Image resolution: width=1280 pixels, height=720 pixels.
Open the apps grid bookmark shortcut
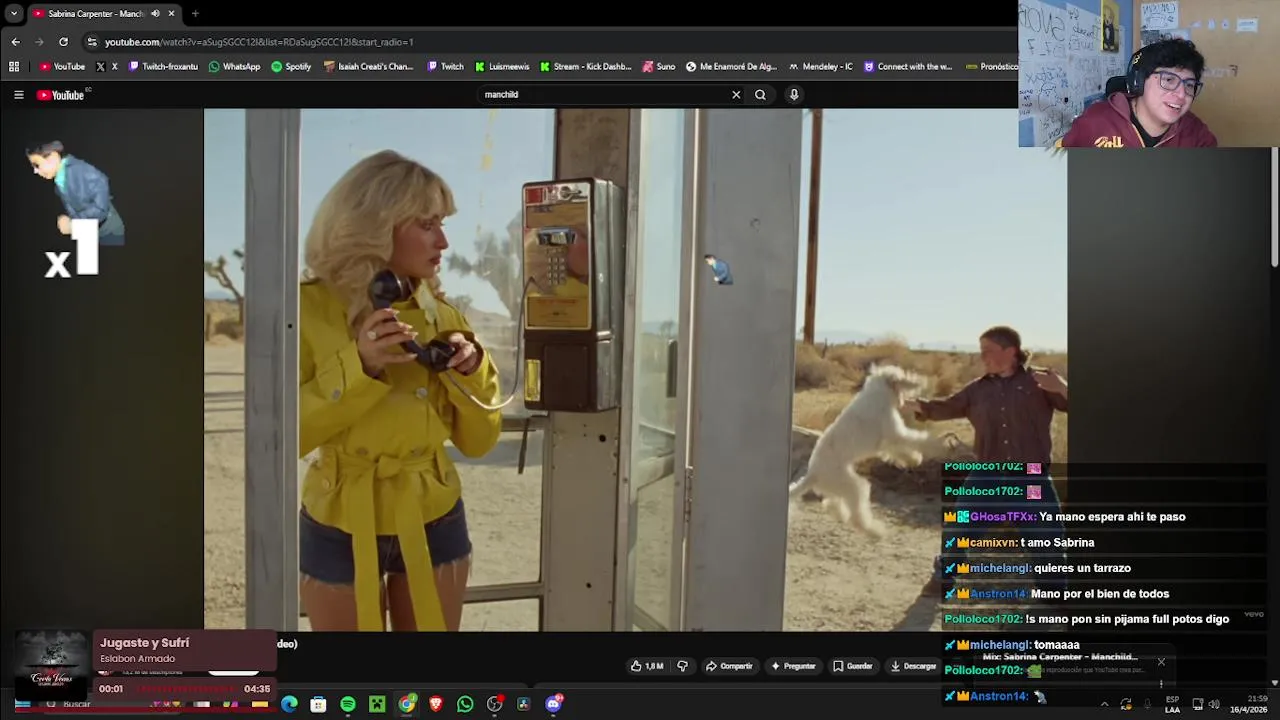(x=14, y=67)
